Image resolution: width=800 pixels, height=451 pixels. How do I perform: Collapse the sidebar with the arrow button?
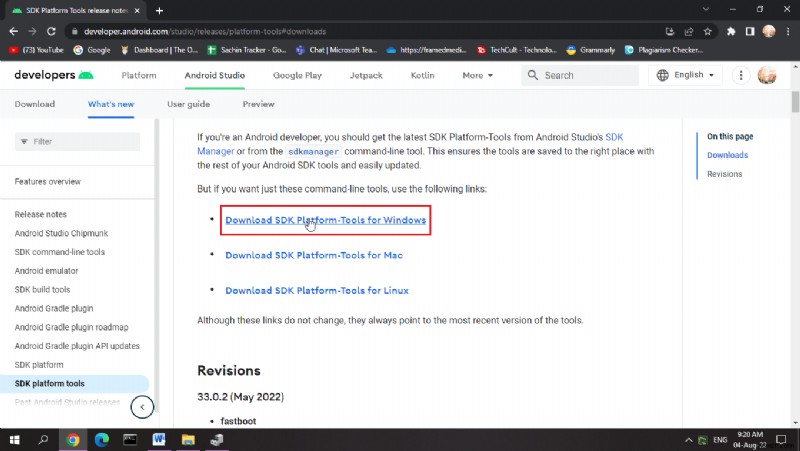pos(143,407)
